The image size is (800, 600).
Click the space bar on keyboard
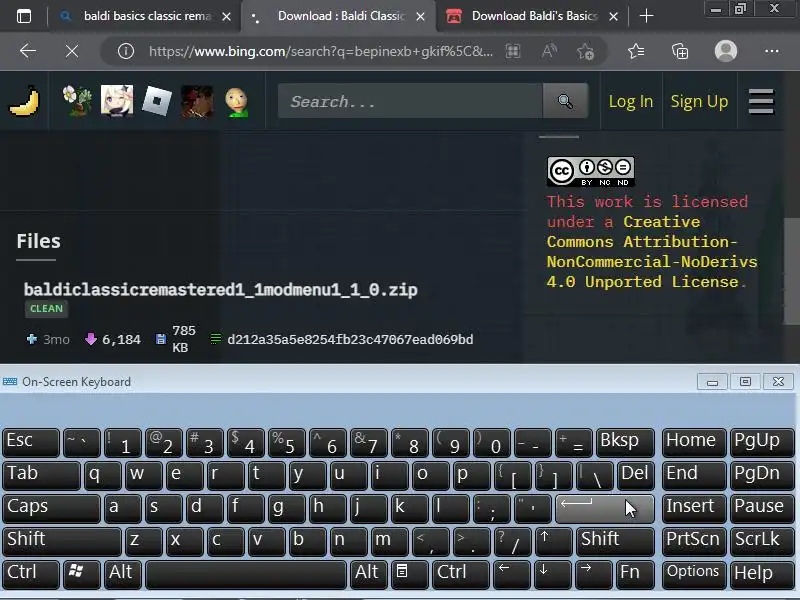(x=245, y=573)
